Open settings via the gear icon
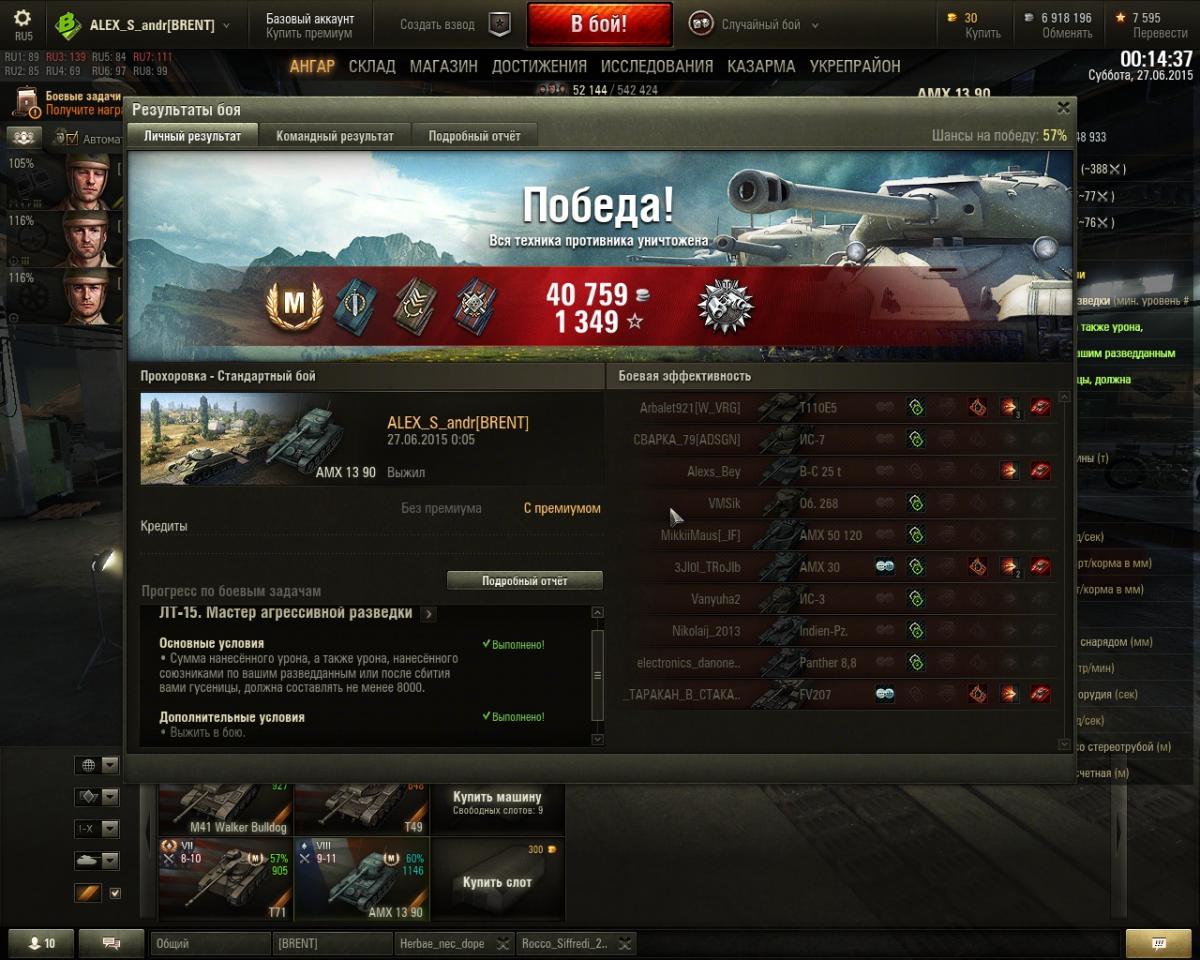This screenshot has width=1200, height=960. (22, 18)
